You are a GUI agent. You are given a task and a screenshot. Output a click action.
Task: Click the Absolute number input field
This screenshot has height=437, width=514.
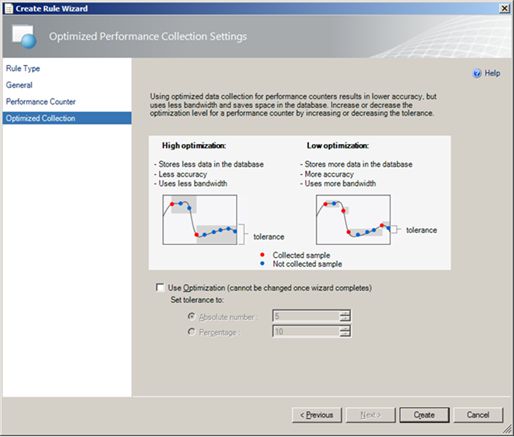306,316
